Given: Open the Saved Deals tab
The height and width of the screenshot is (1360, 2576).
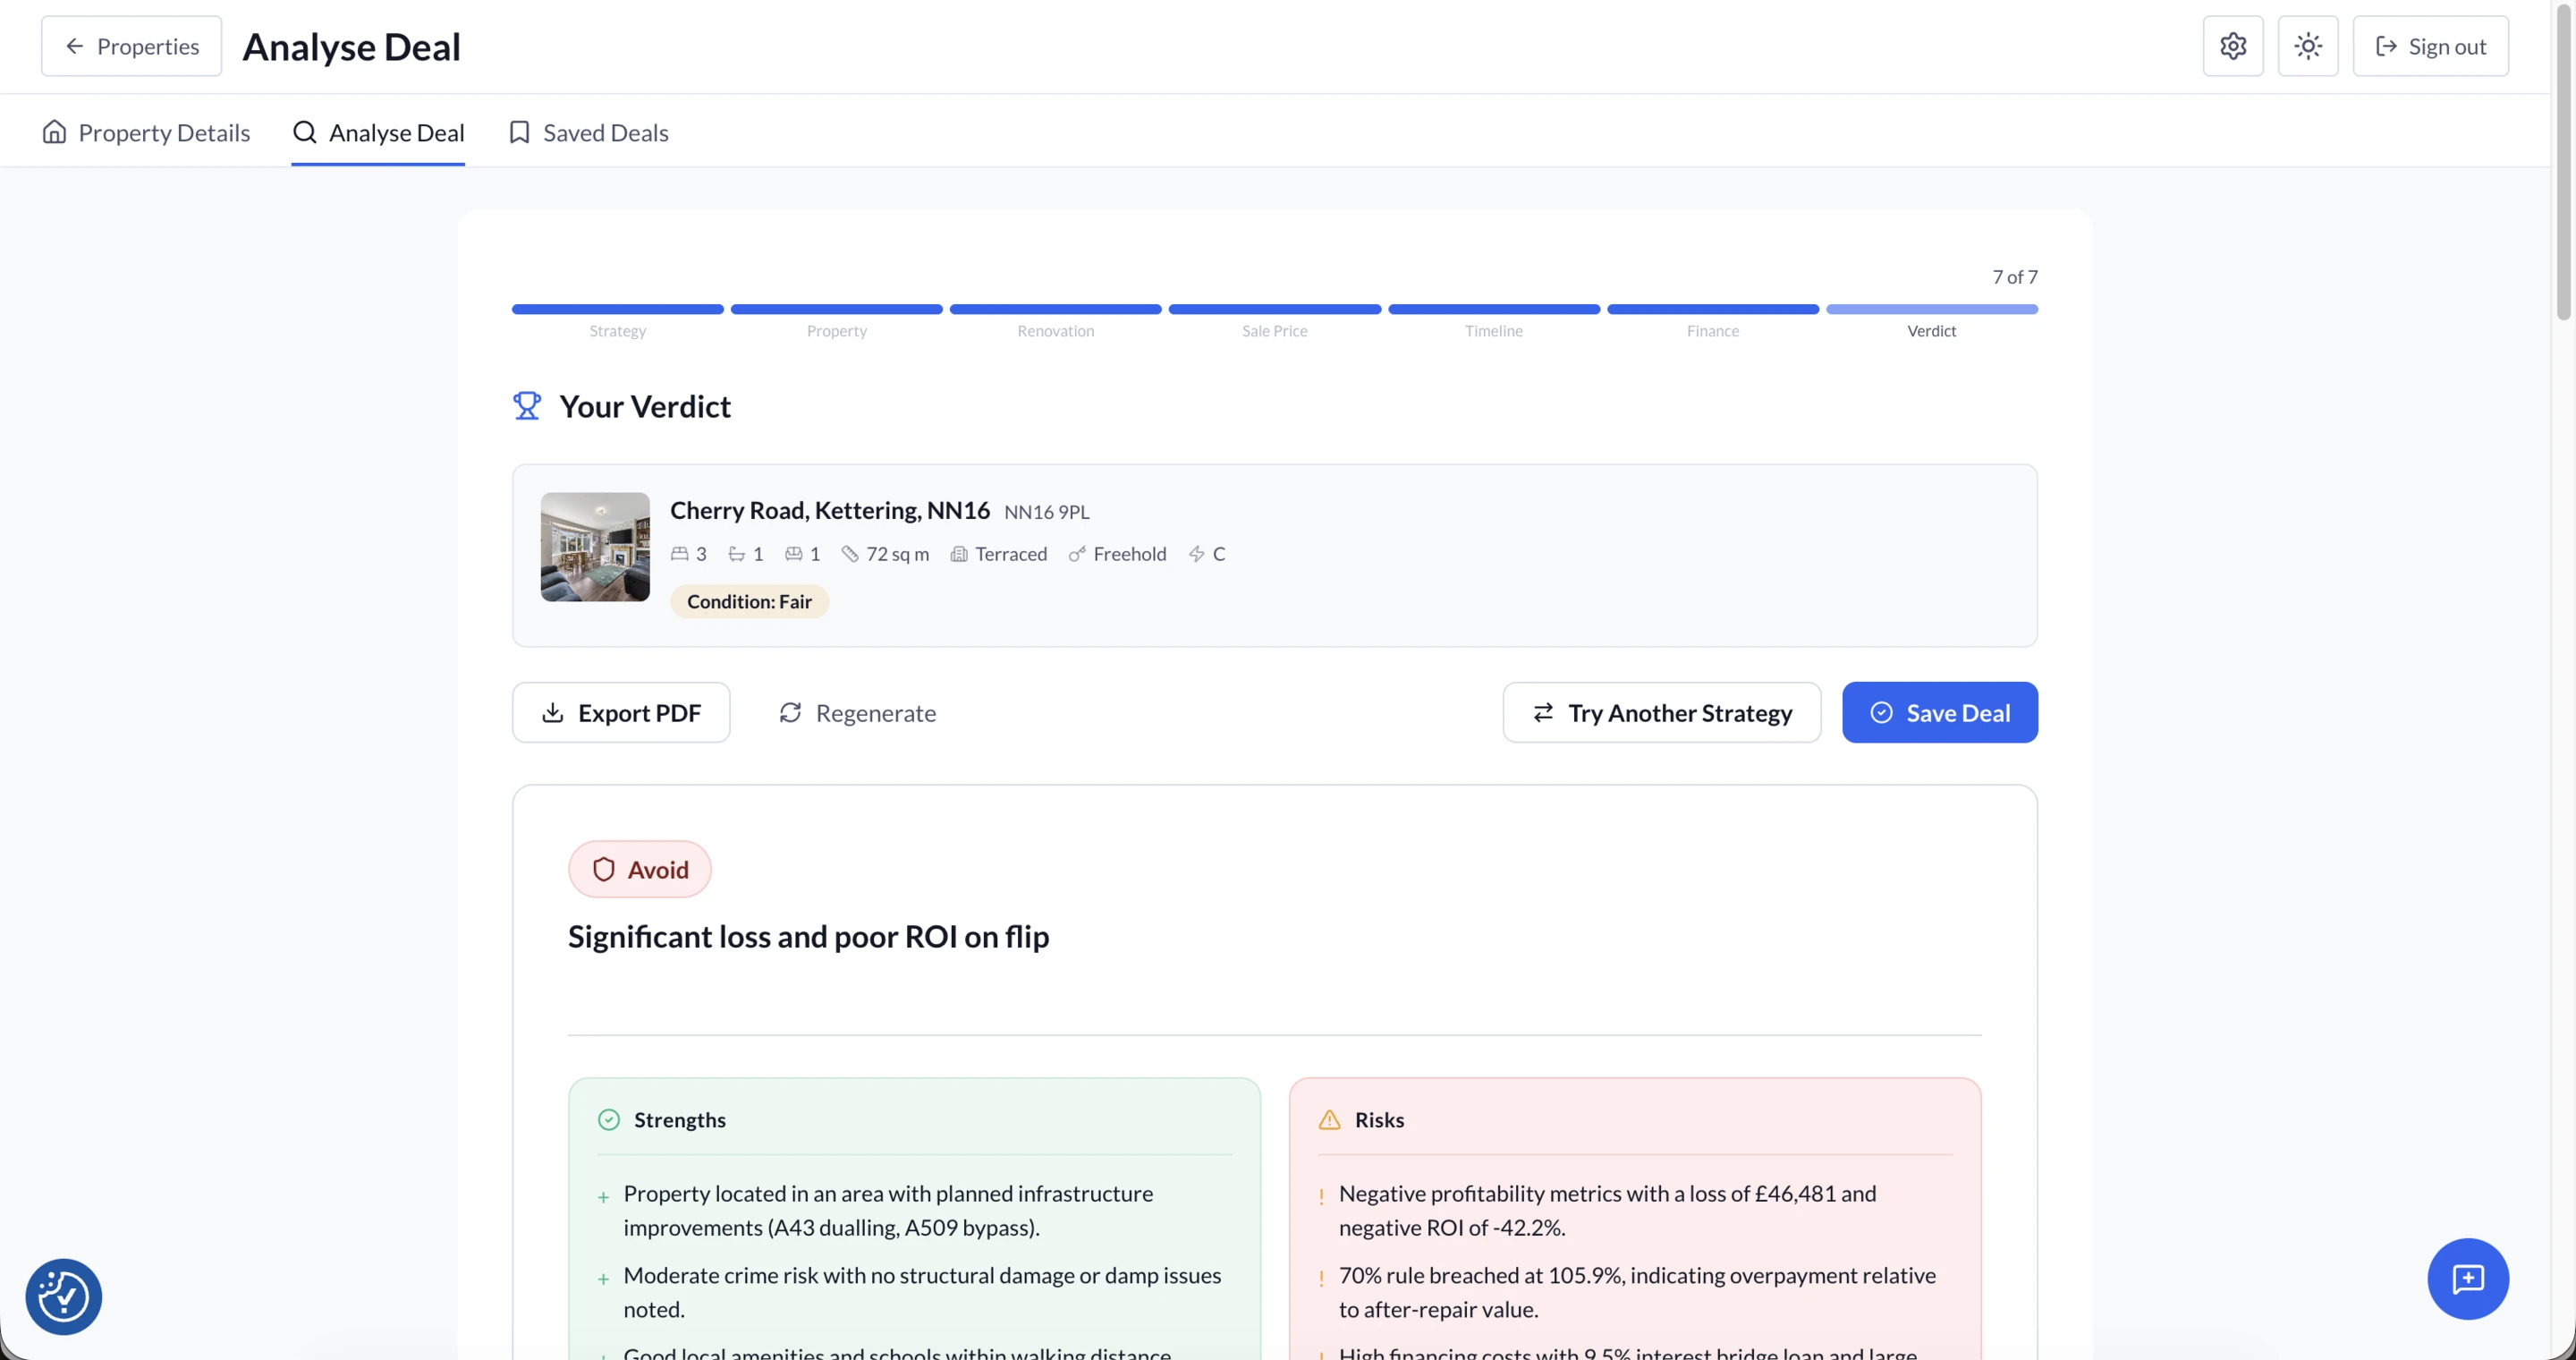Looking at the screenshot, I should [x=588, y=132].
